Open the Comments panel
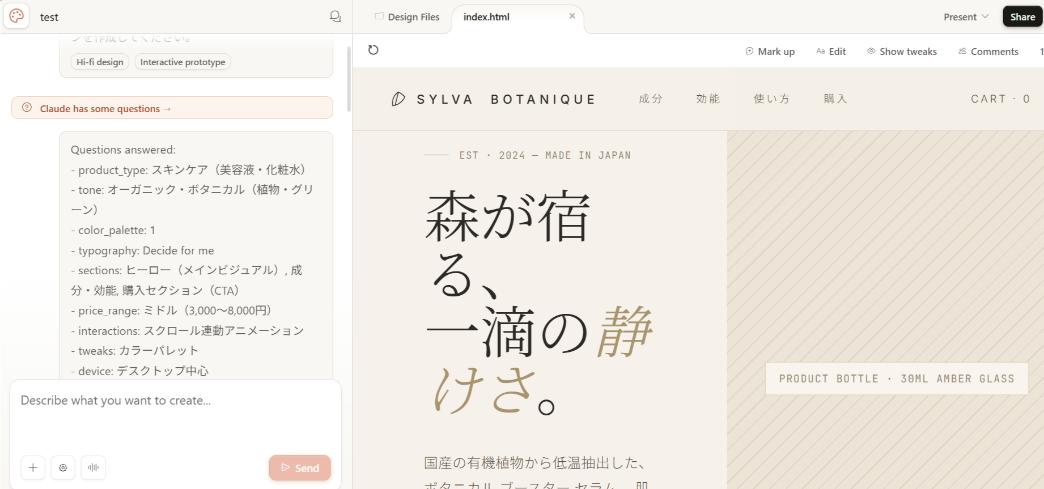The width and height of the screenshot is (1044, 489). pyautogui.click(x=988, y=51)
